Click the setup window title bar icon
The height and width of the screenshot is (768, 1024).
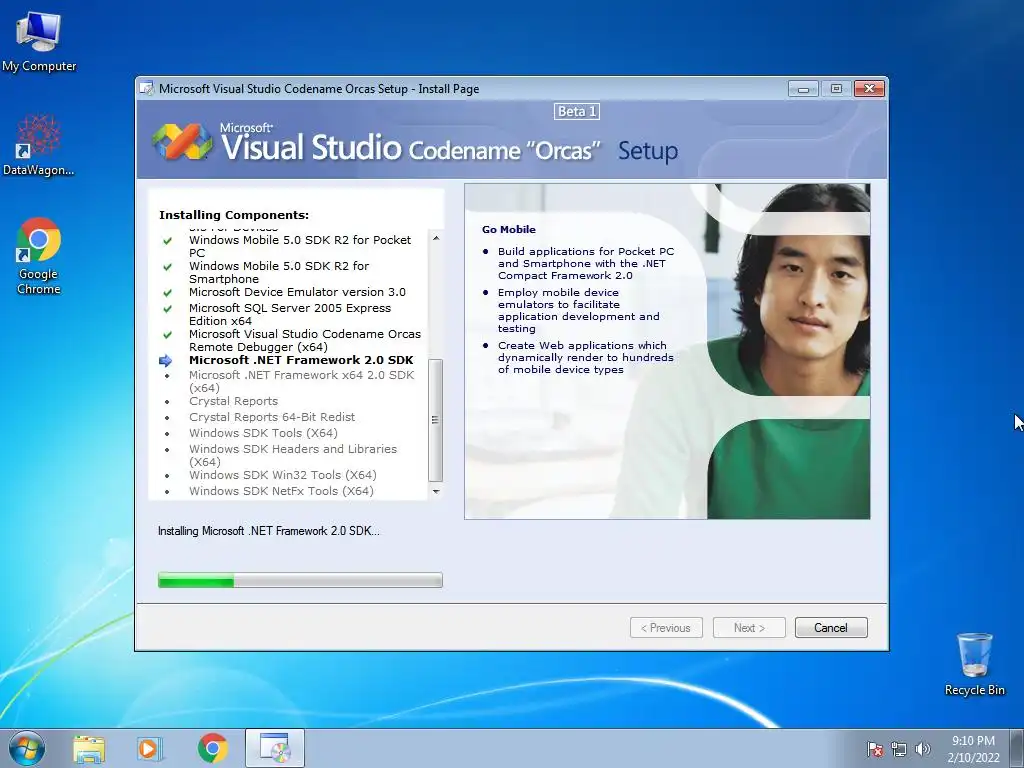coord(148,88)
